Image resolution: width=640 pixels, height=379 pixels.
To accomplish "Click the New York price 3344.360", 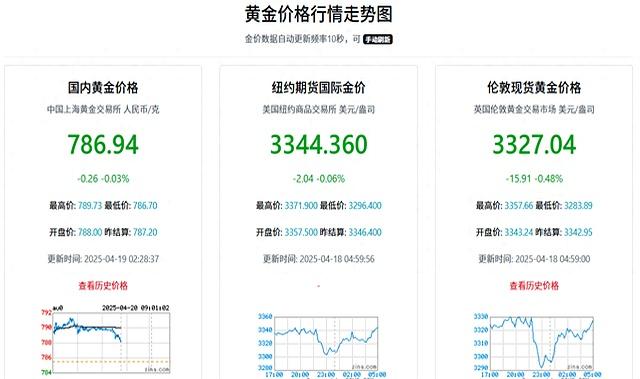I will [x=318, y=144].
